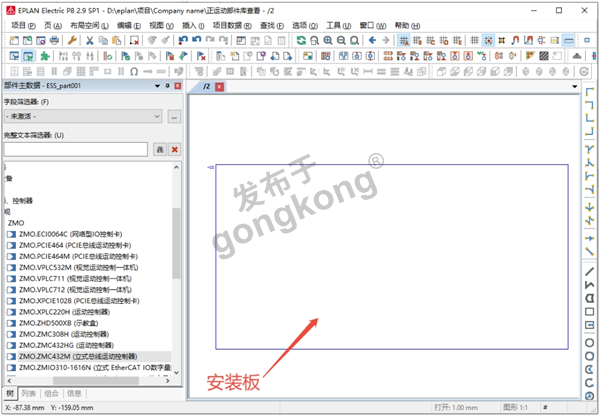Click the Paste clipboard icon
The width and height of the screenshot is (600, 416).
(116, 40)
